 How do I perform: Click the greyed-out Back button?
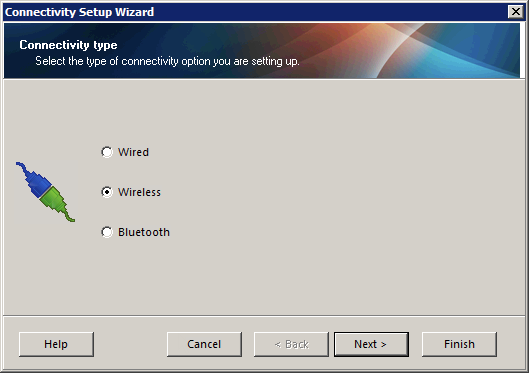pyautogui.click(x=291, y=344)
